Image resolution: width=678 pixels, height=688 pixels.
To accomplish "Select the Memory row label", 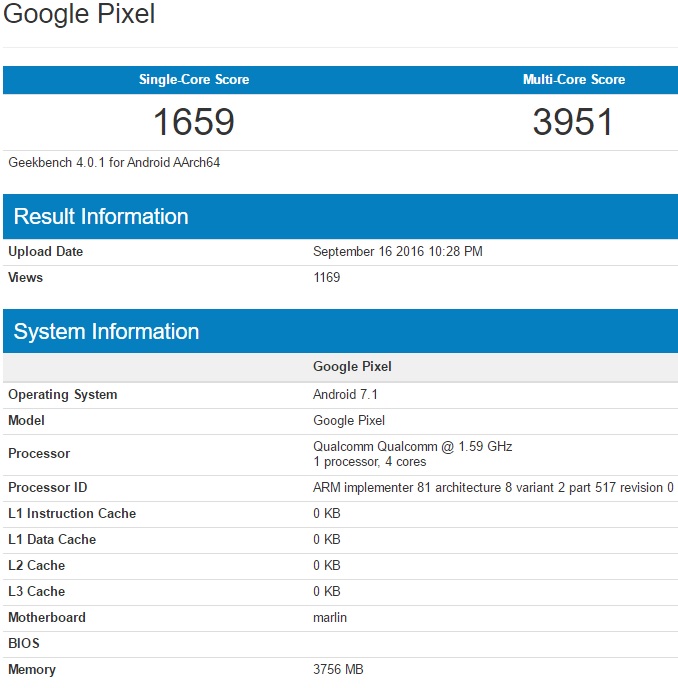I will click(32, 670).
